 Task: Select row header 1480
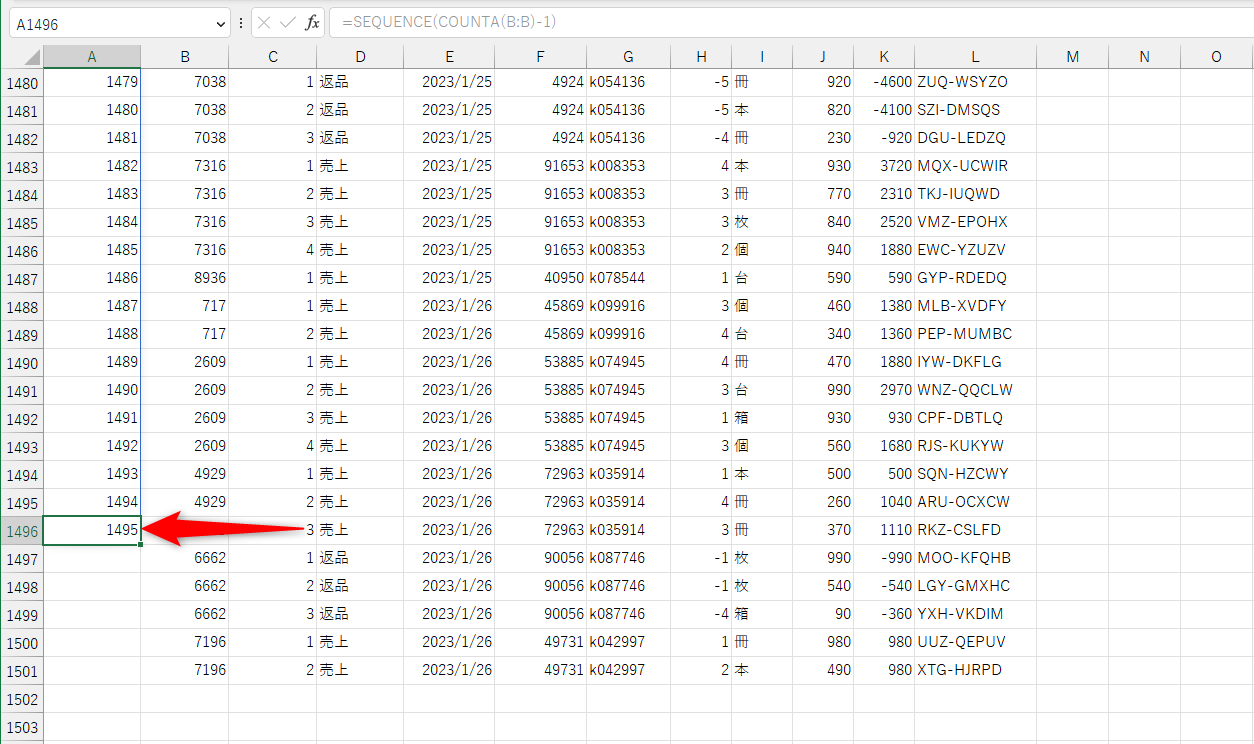coord(22,83)
